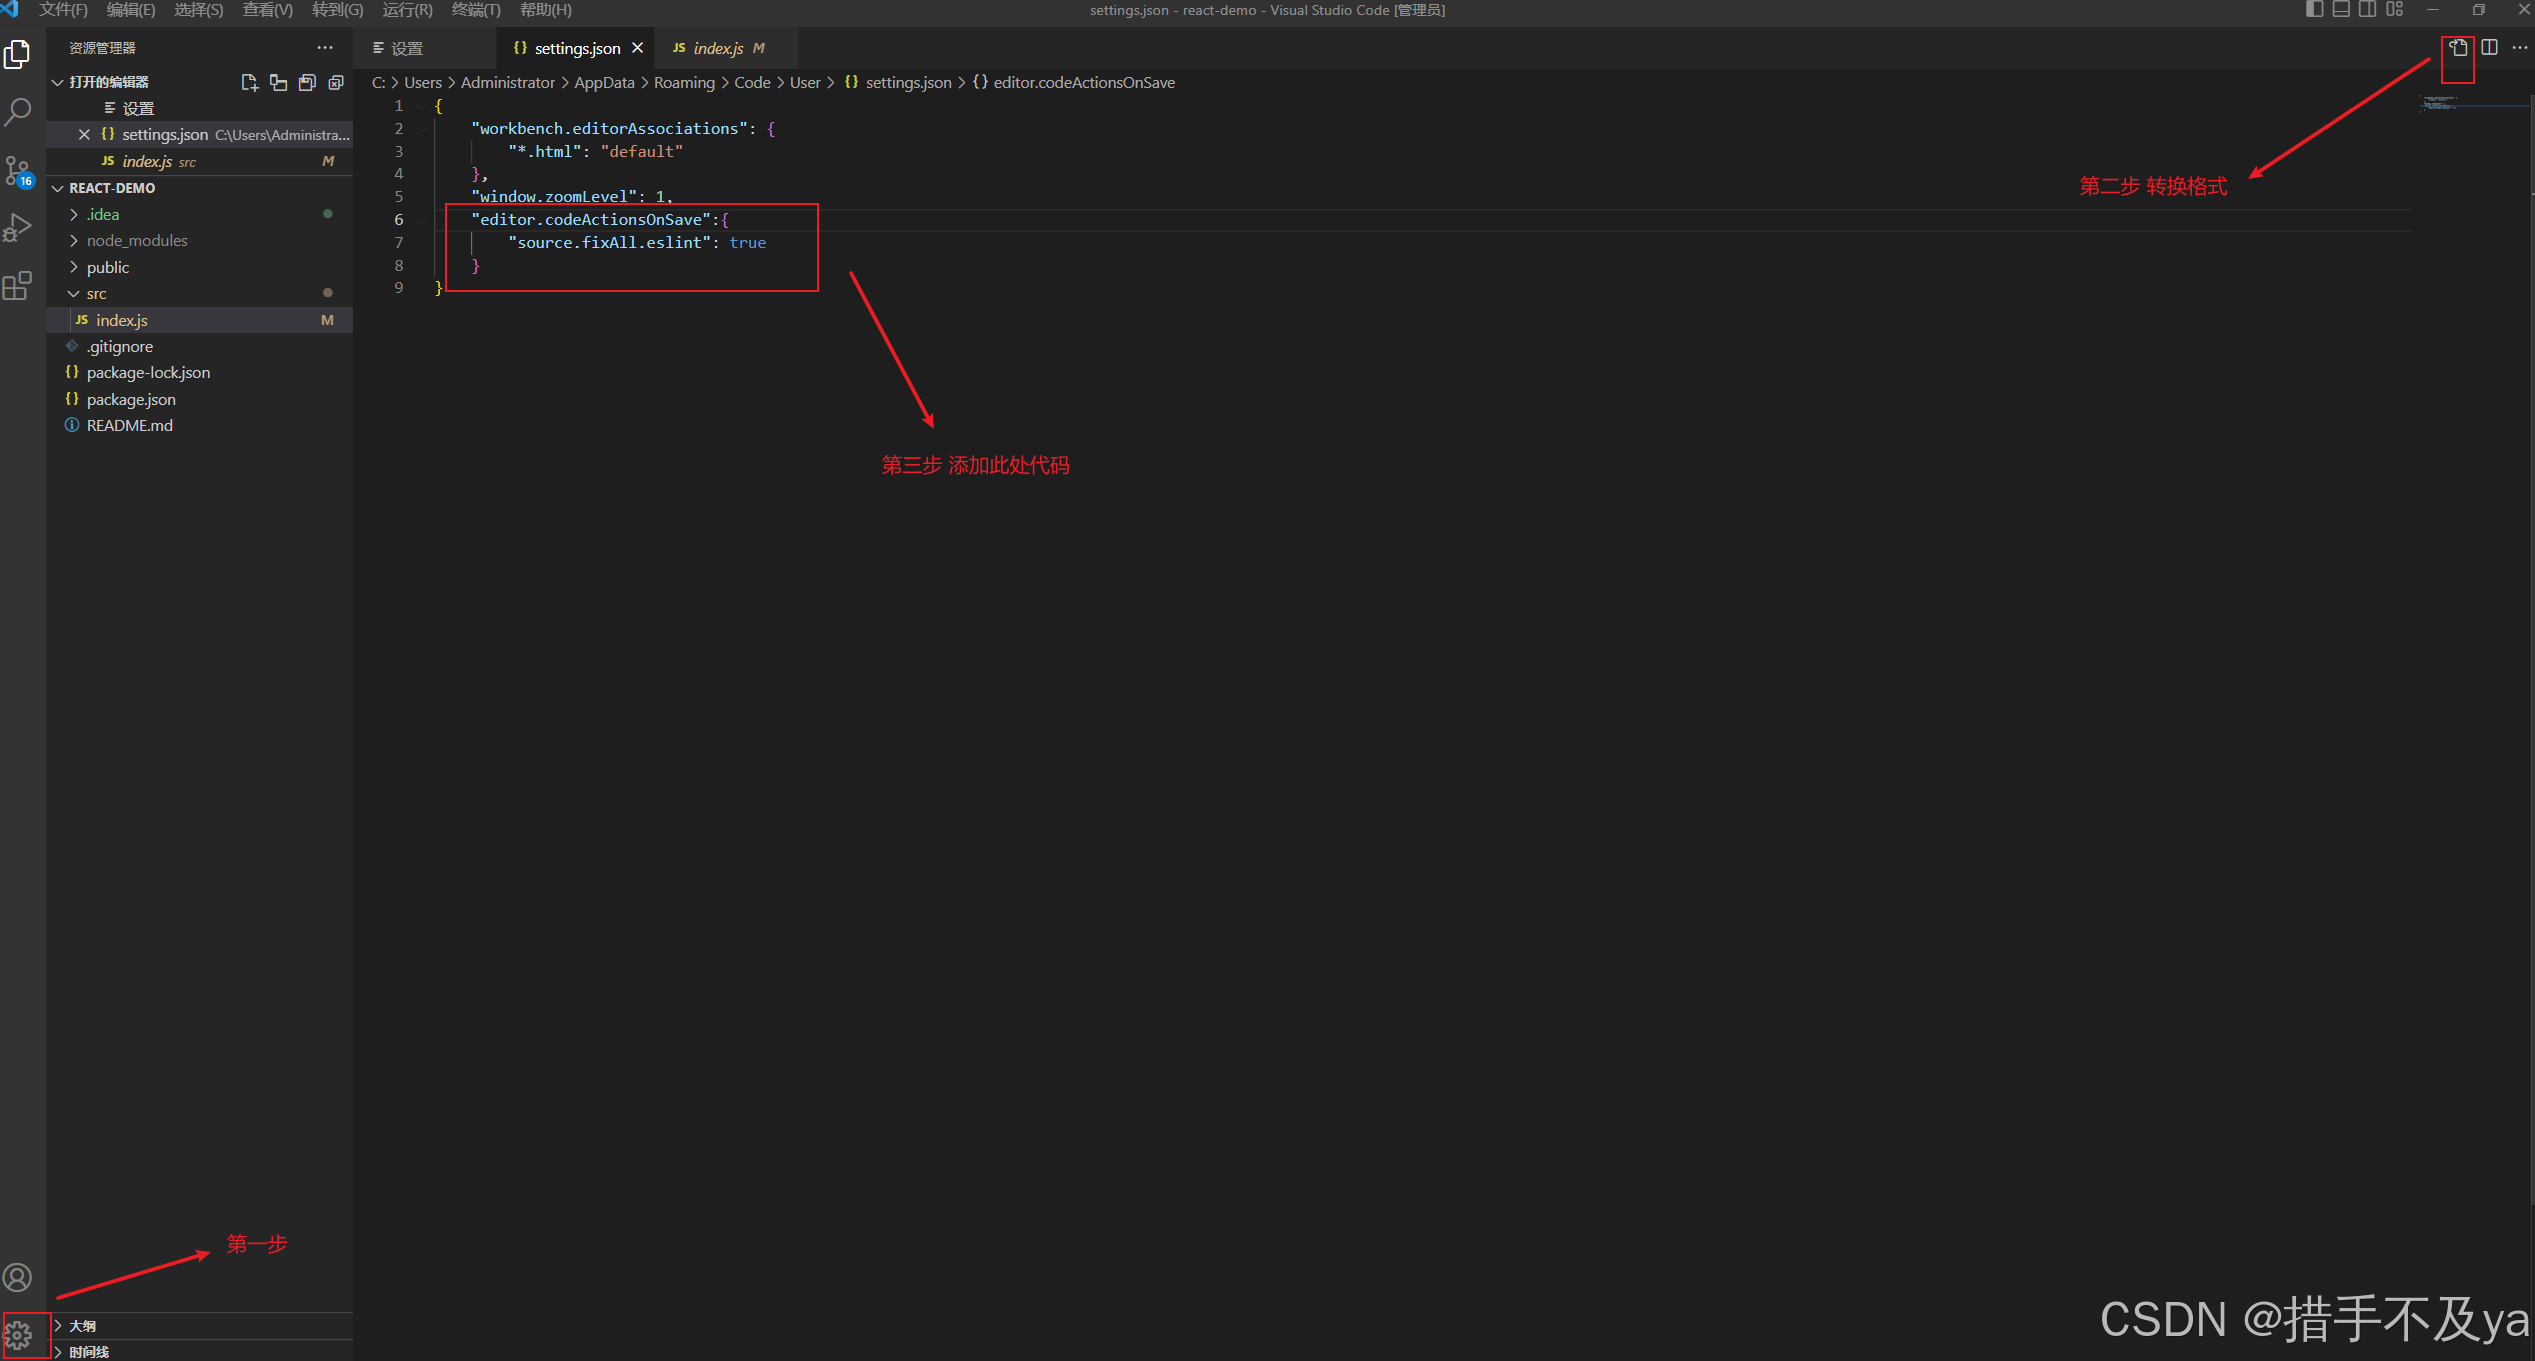The image size is (2535, 1361).
Task: Open the Search view in activity bar
Action: [x=18, y=111]
